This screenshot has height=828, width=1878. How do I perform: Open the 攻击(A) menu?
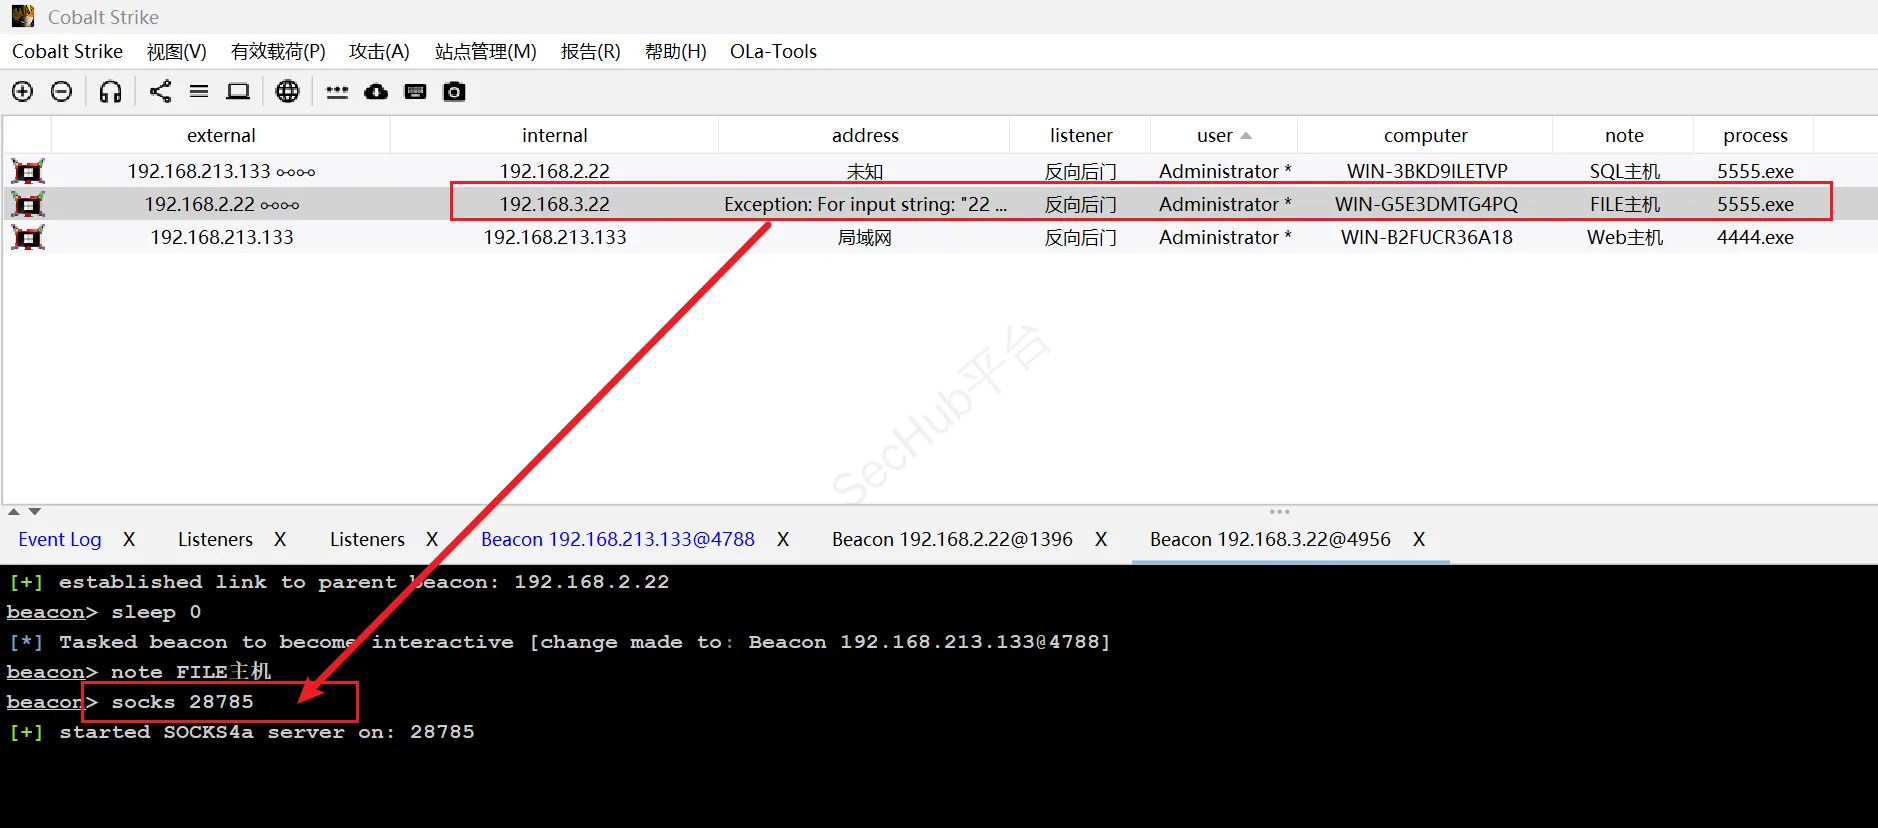(379, 51)
